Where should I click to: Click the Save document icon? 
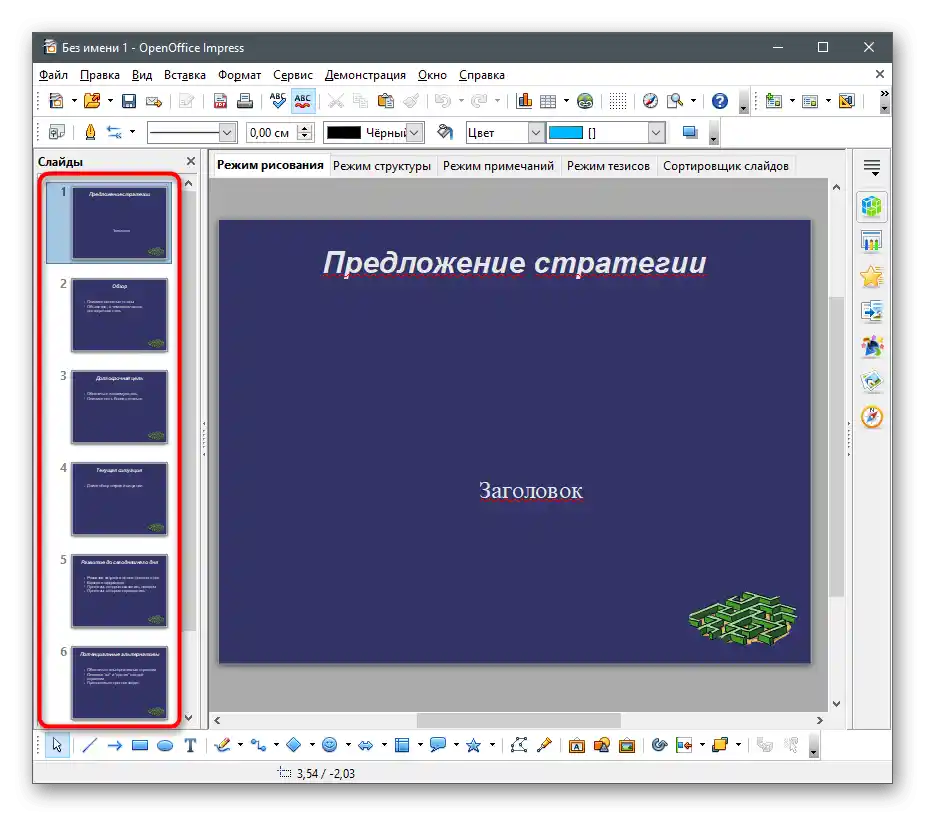click(129, 101)
